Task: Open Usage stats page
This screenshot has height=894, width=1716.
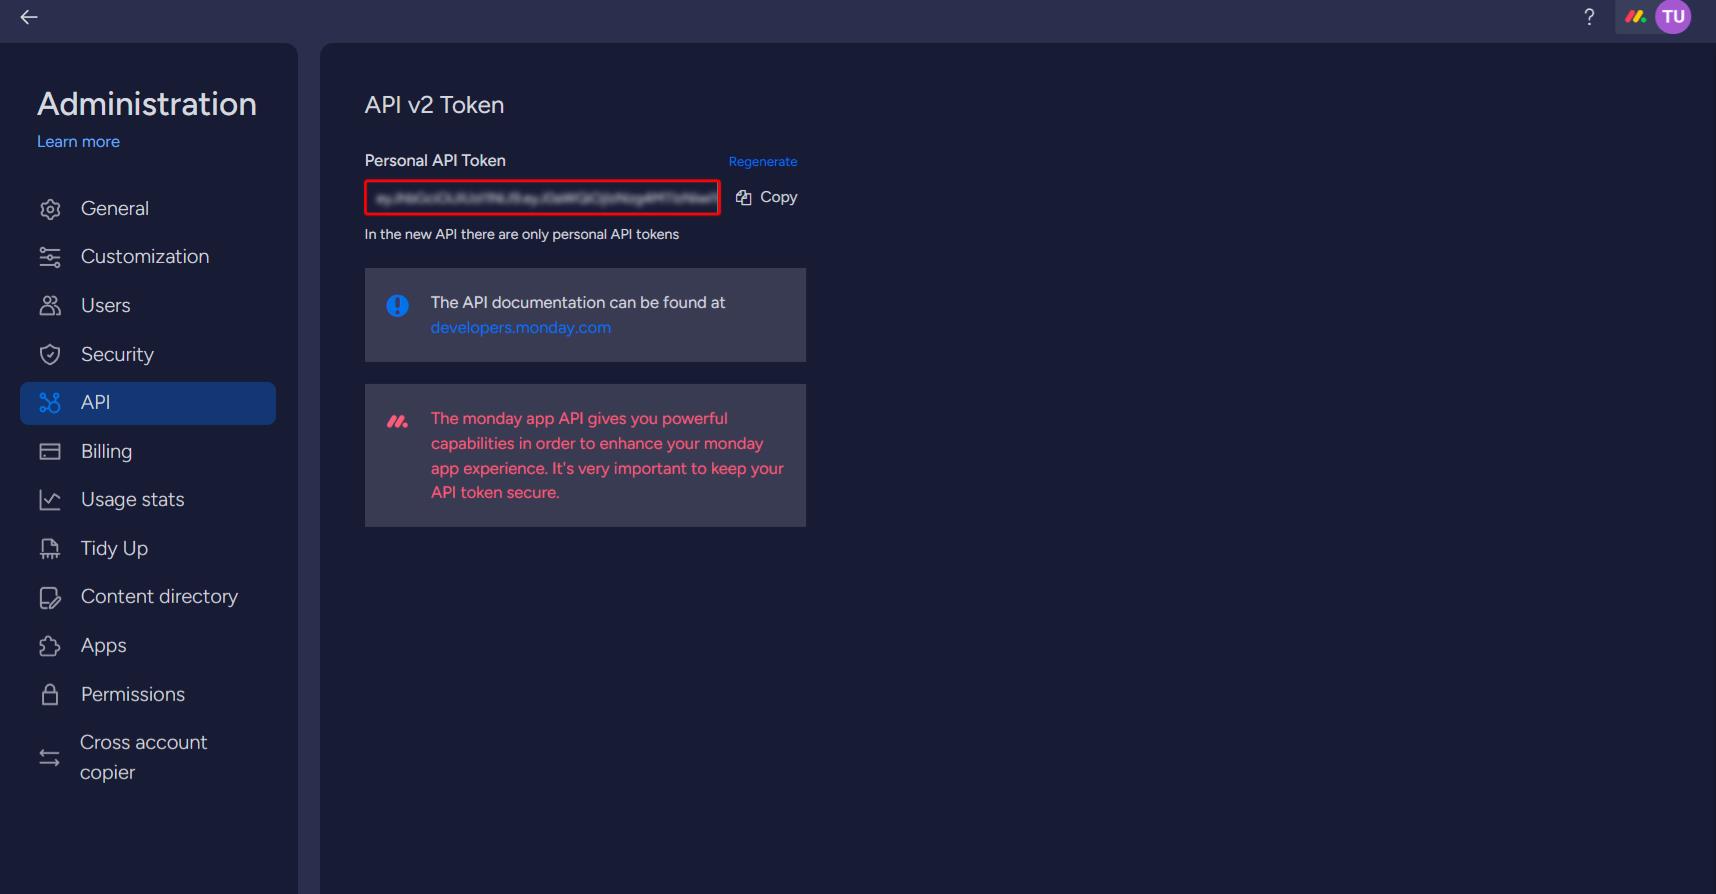Action: pos(132,500)
